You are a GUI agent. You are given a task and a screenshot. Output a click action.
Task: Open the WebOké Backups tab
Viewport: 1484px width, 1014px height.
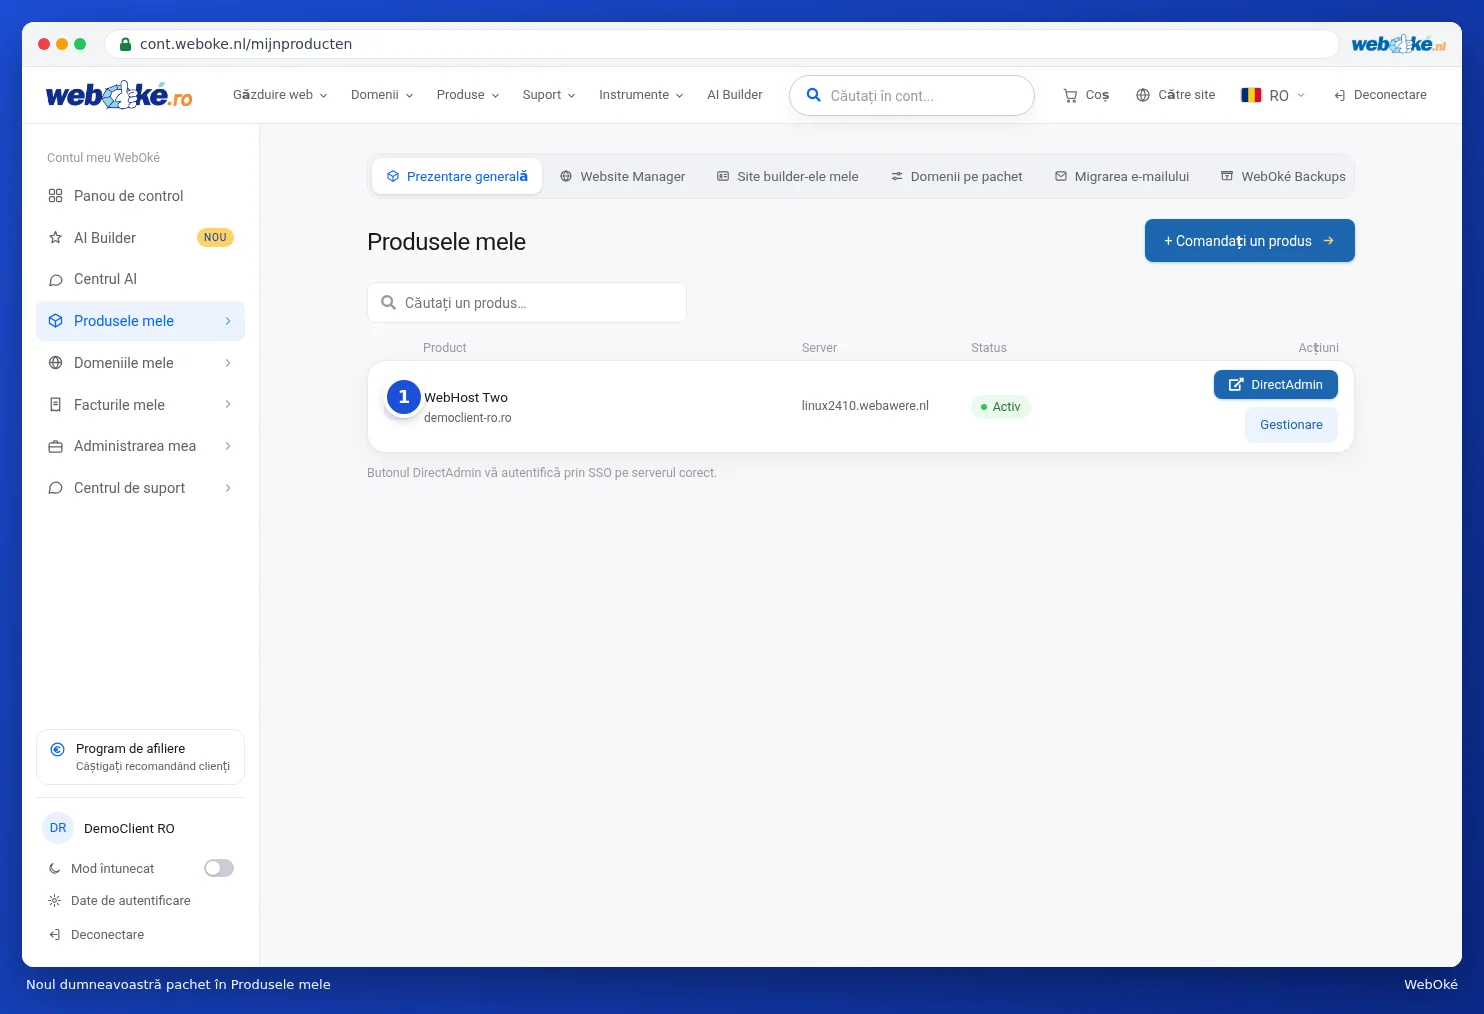click(1283, 176)
